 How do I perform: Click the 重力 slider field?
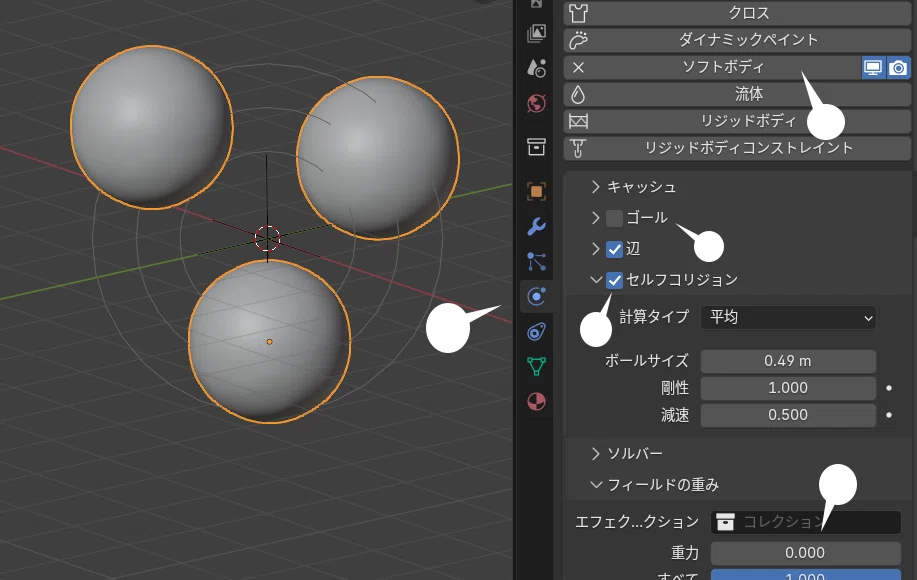pos(806,553)
